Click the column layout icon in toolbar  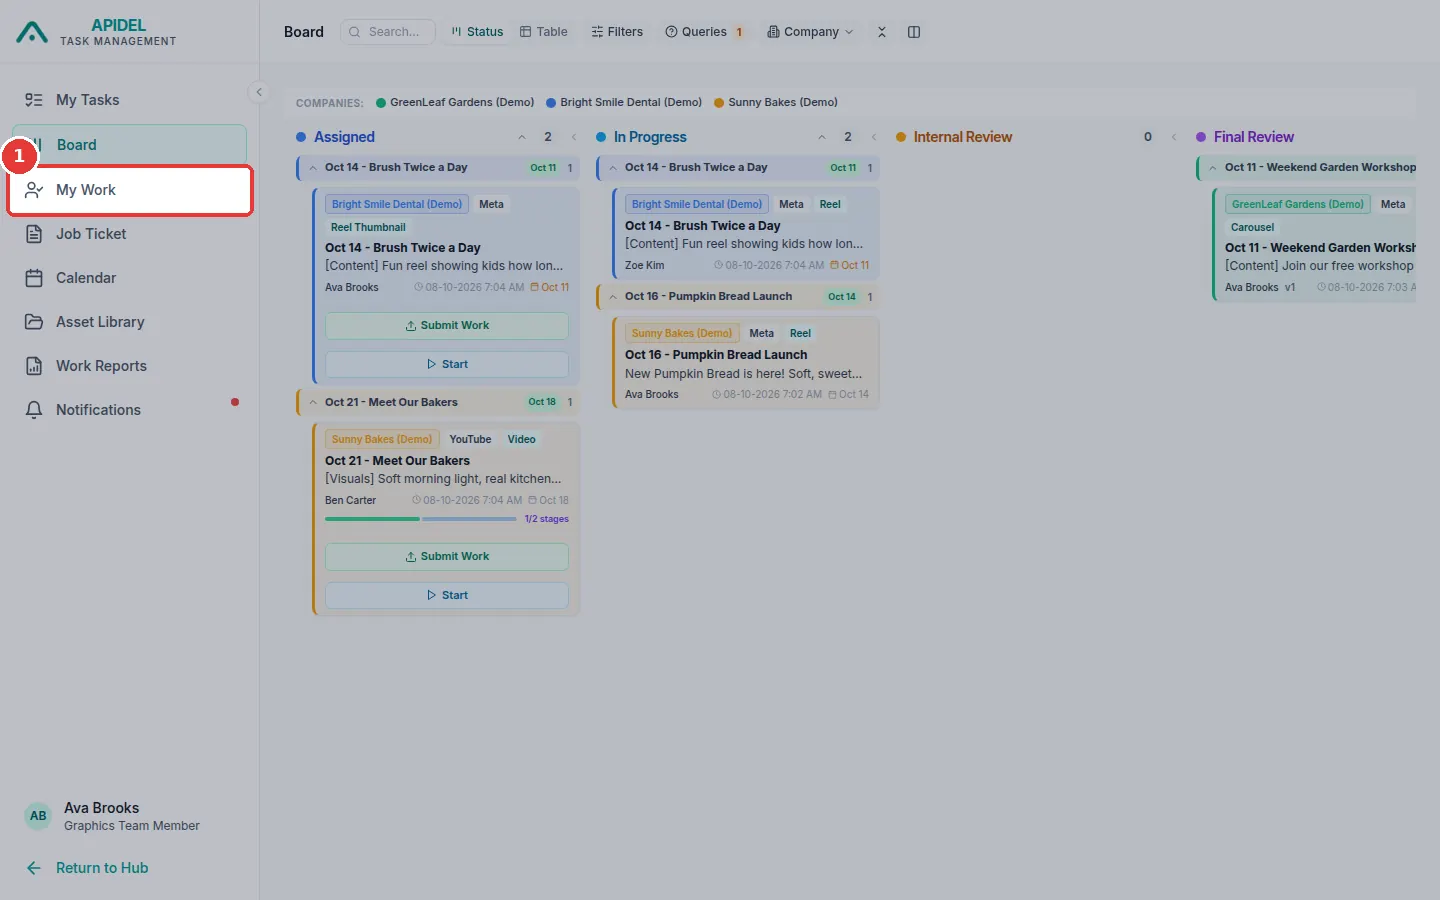(x=914, y=32)
